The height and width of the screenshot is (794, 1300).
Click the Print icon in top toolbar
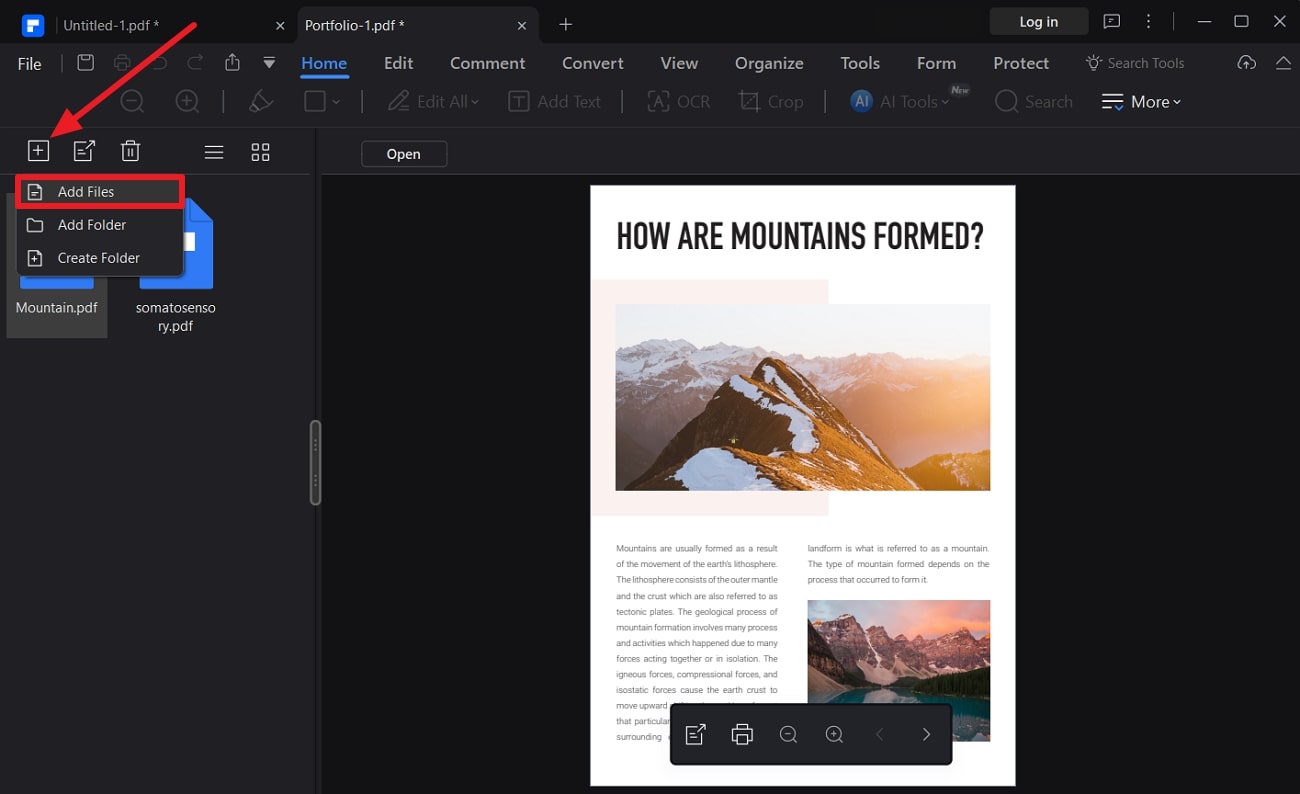pyautogui.click(x=122, y=63)
